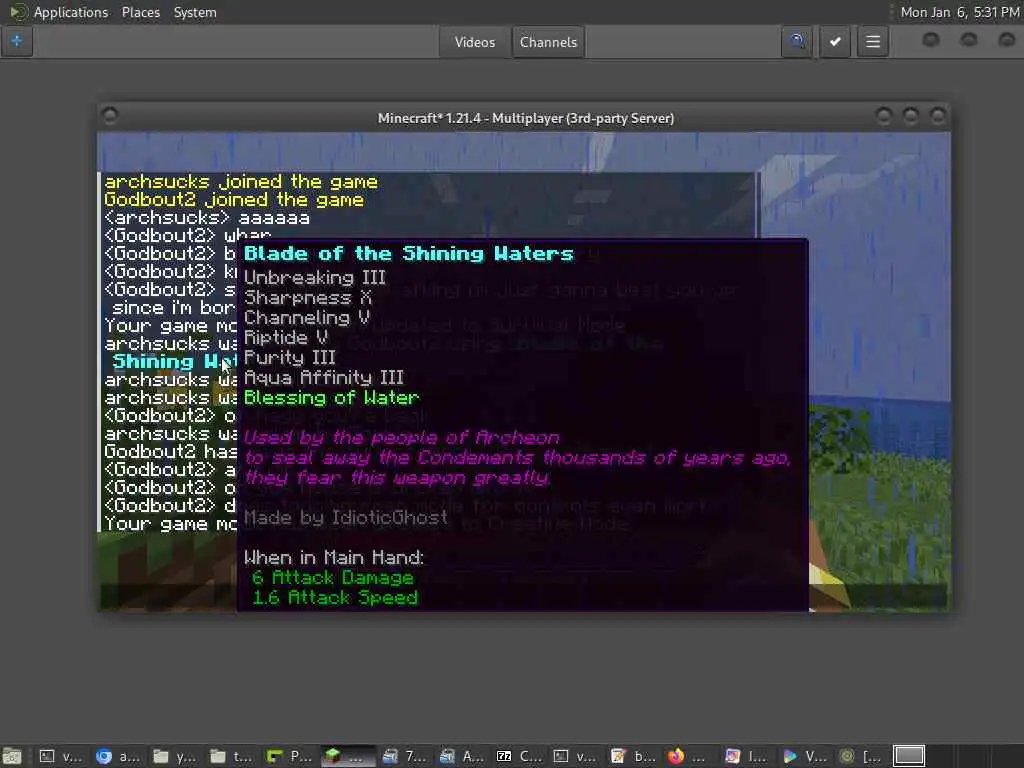Screen dimensions: 1024x768
Task: Open the System menu
Action: click(195, 12)
